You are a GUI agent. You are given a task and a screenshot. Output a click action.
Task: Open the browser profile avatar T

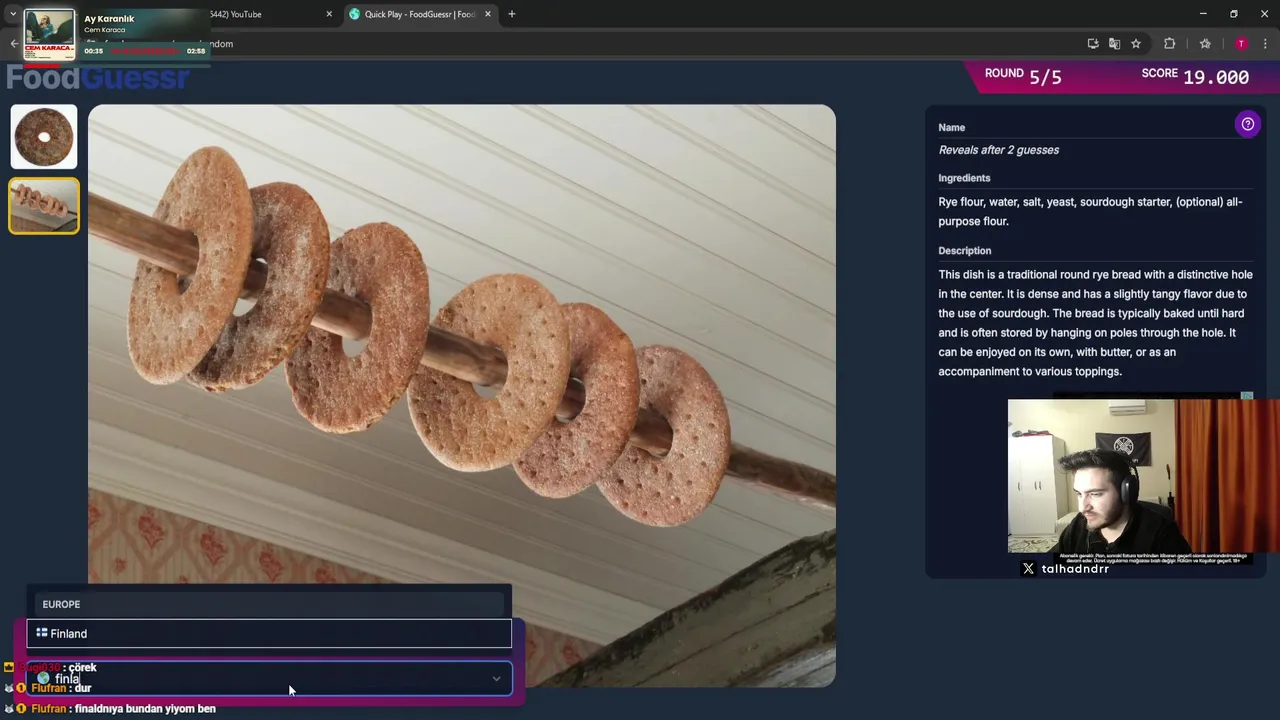click(x=1241, y=44)
